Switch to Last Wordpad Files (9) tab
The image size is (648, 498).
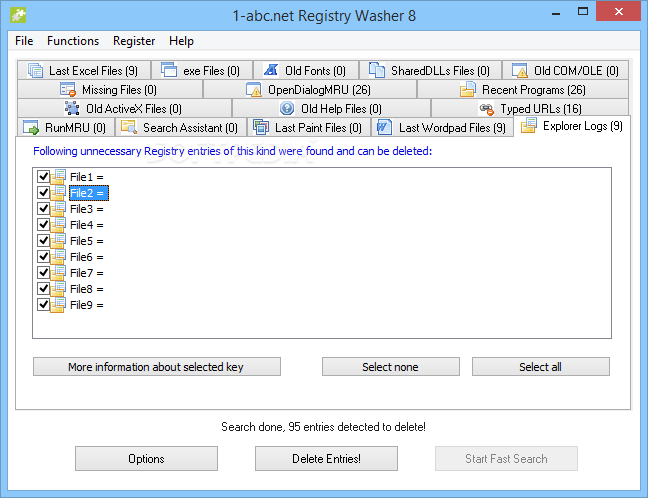442,127
